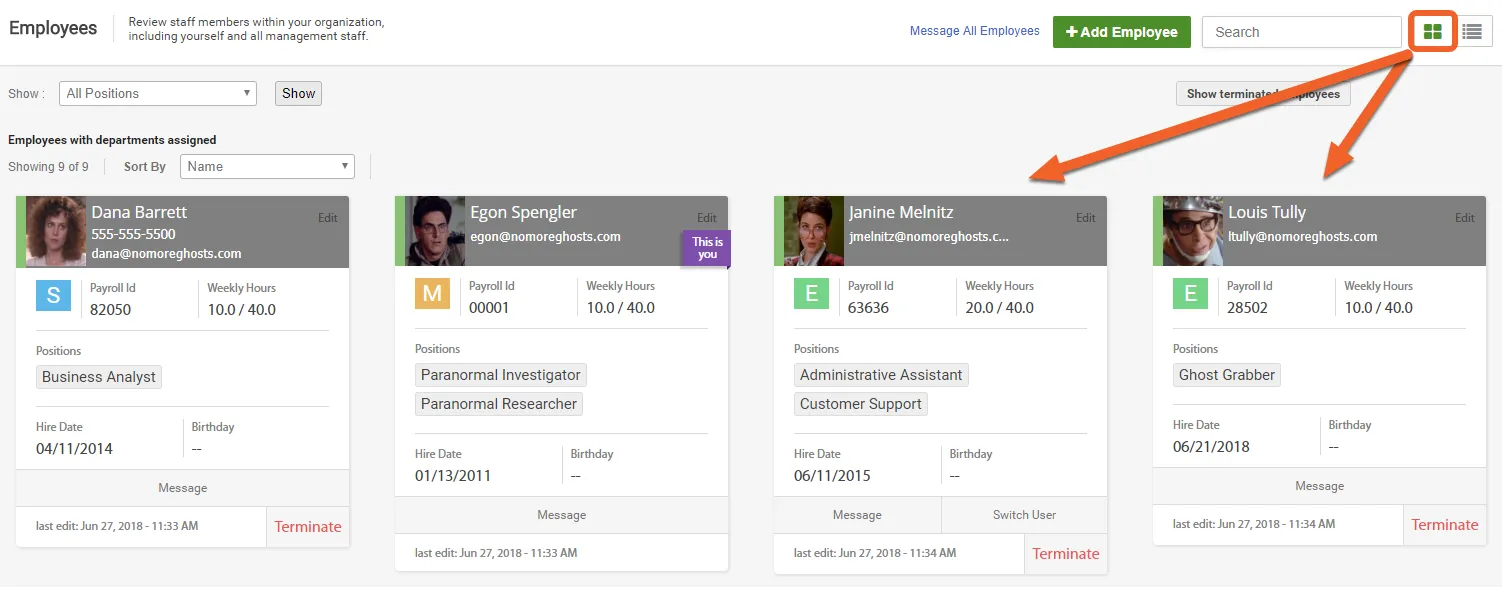Click email egon@nomoreghosts.com
The image size is (1502, 599).
click(545, 237)
